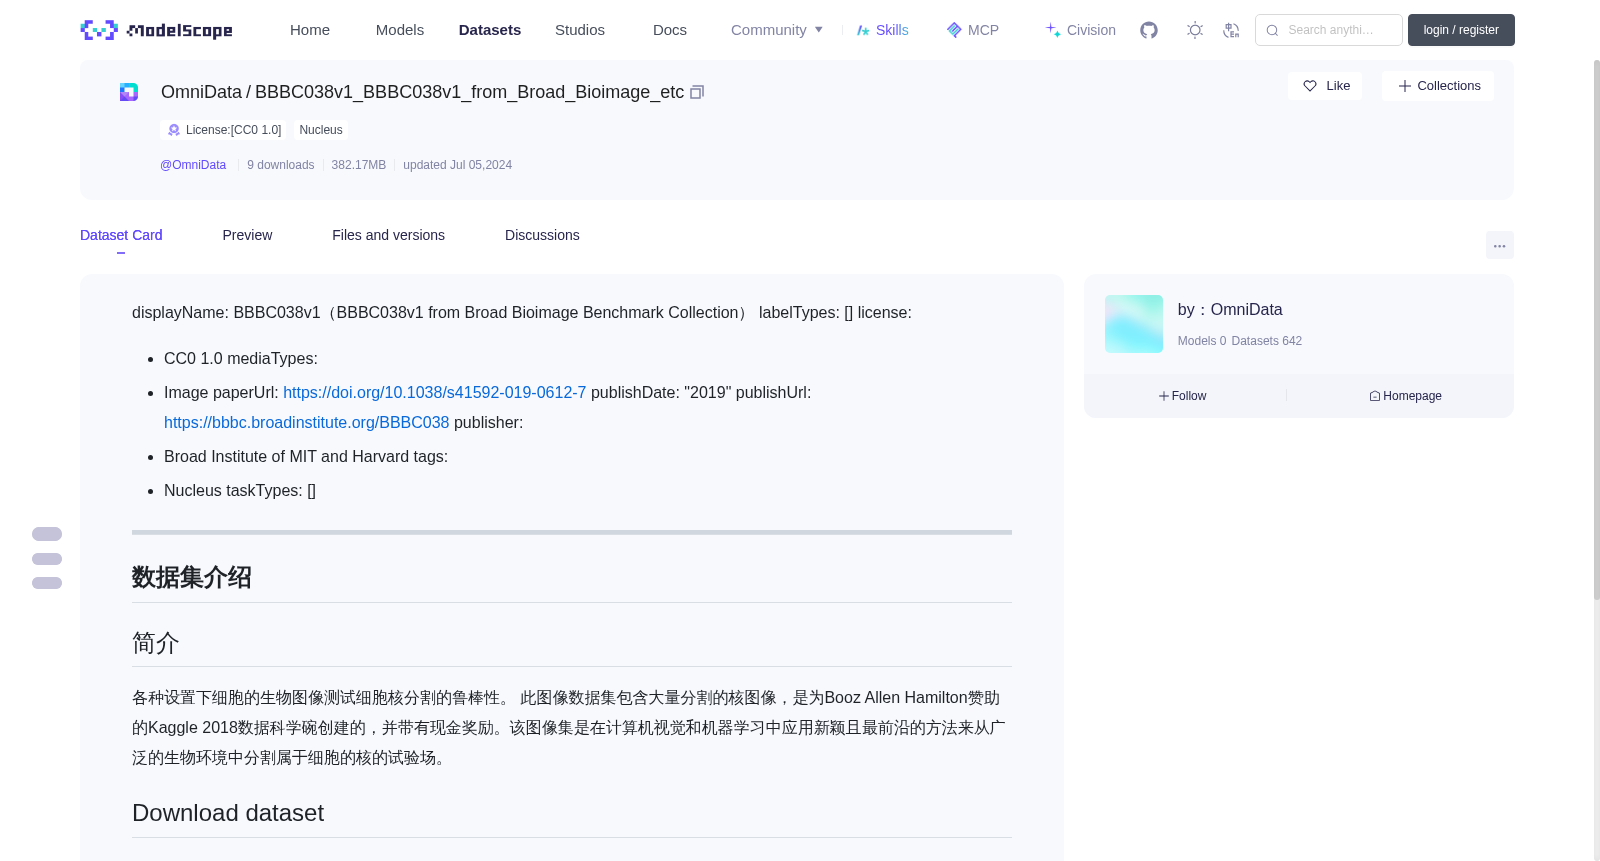Click the first floating sidebar pill
The height and width of the screenshot is (861, 1600).
click(x=47, y=534)
